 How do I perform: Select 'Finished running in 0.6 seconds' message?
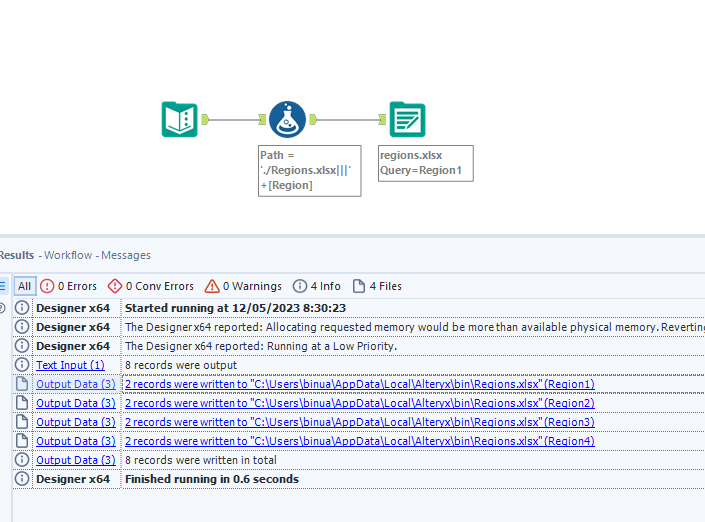[212, 479]
